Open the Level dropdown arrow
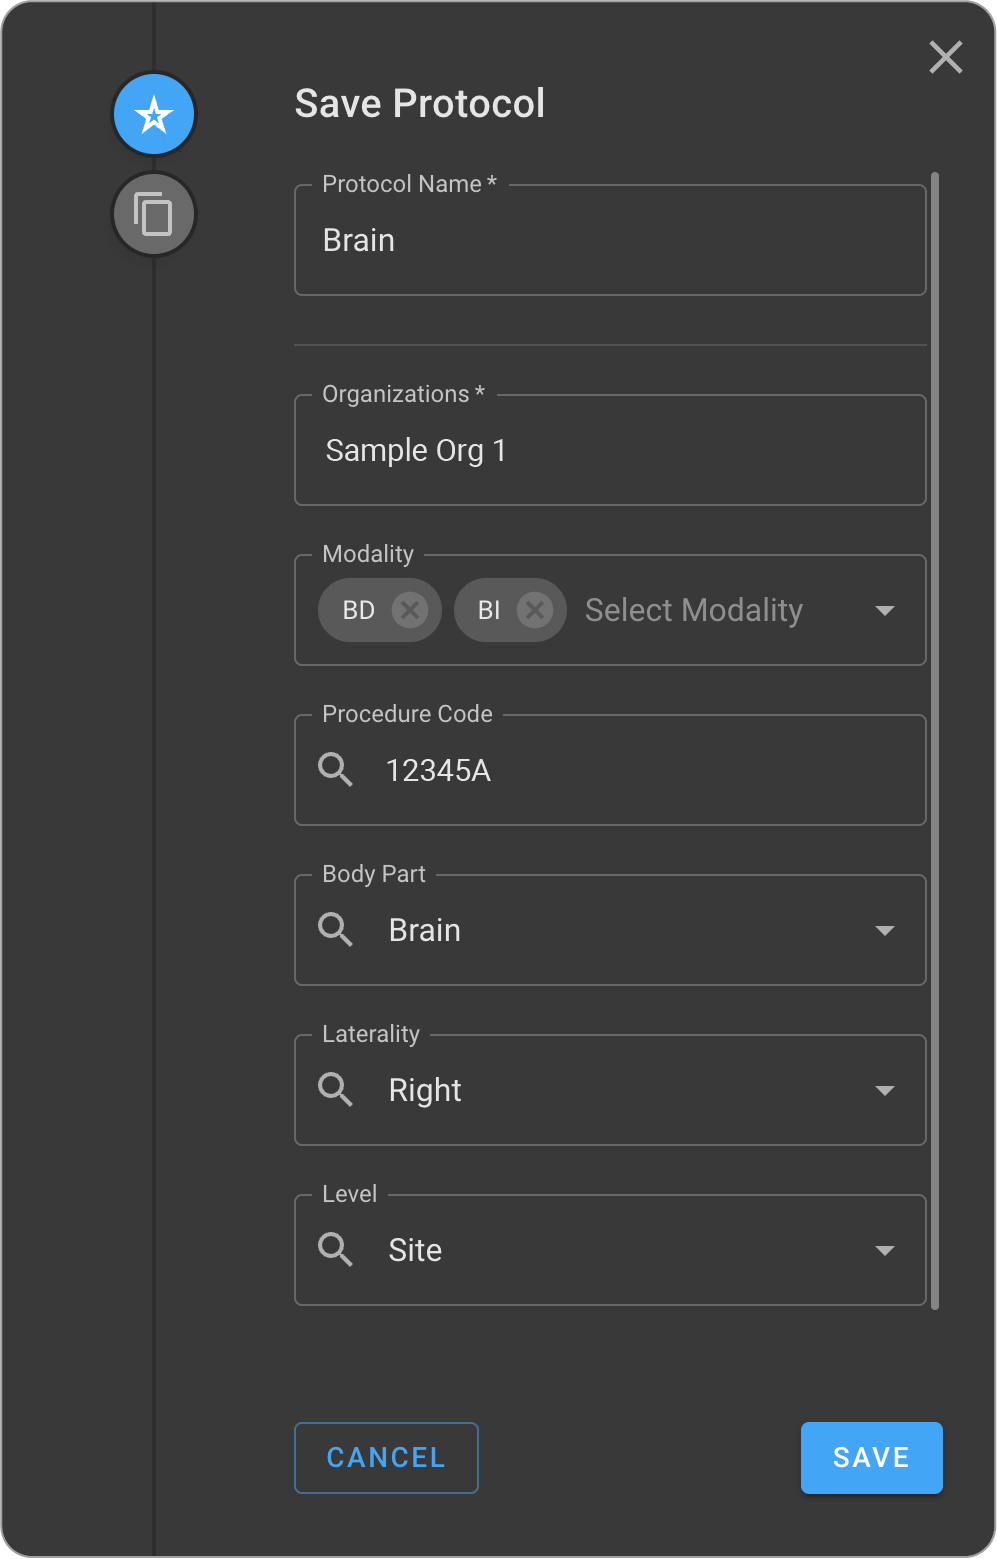This screenshot has height=1559, width=997. 884,1250
